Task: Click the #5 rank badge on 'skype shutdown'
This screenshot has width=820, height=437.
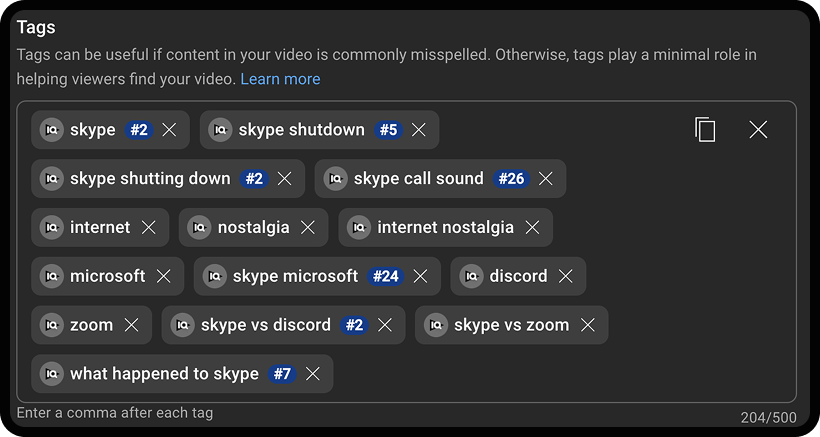Action: click(388, 130)
